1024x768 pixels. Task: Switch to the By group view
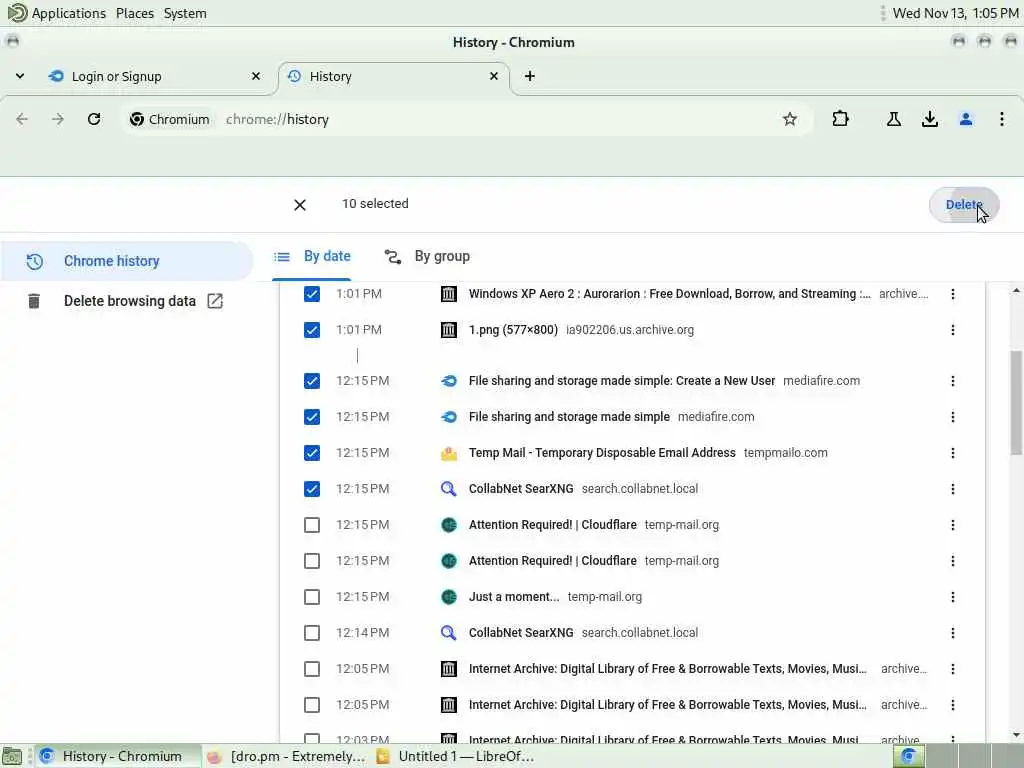(x=427, y=256)
